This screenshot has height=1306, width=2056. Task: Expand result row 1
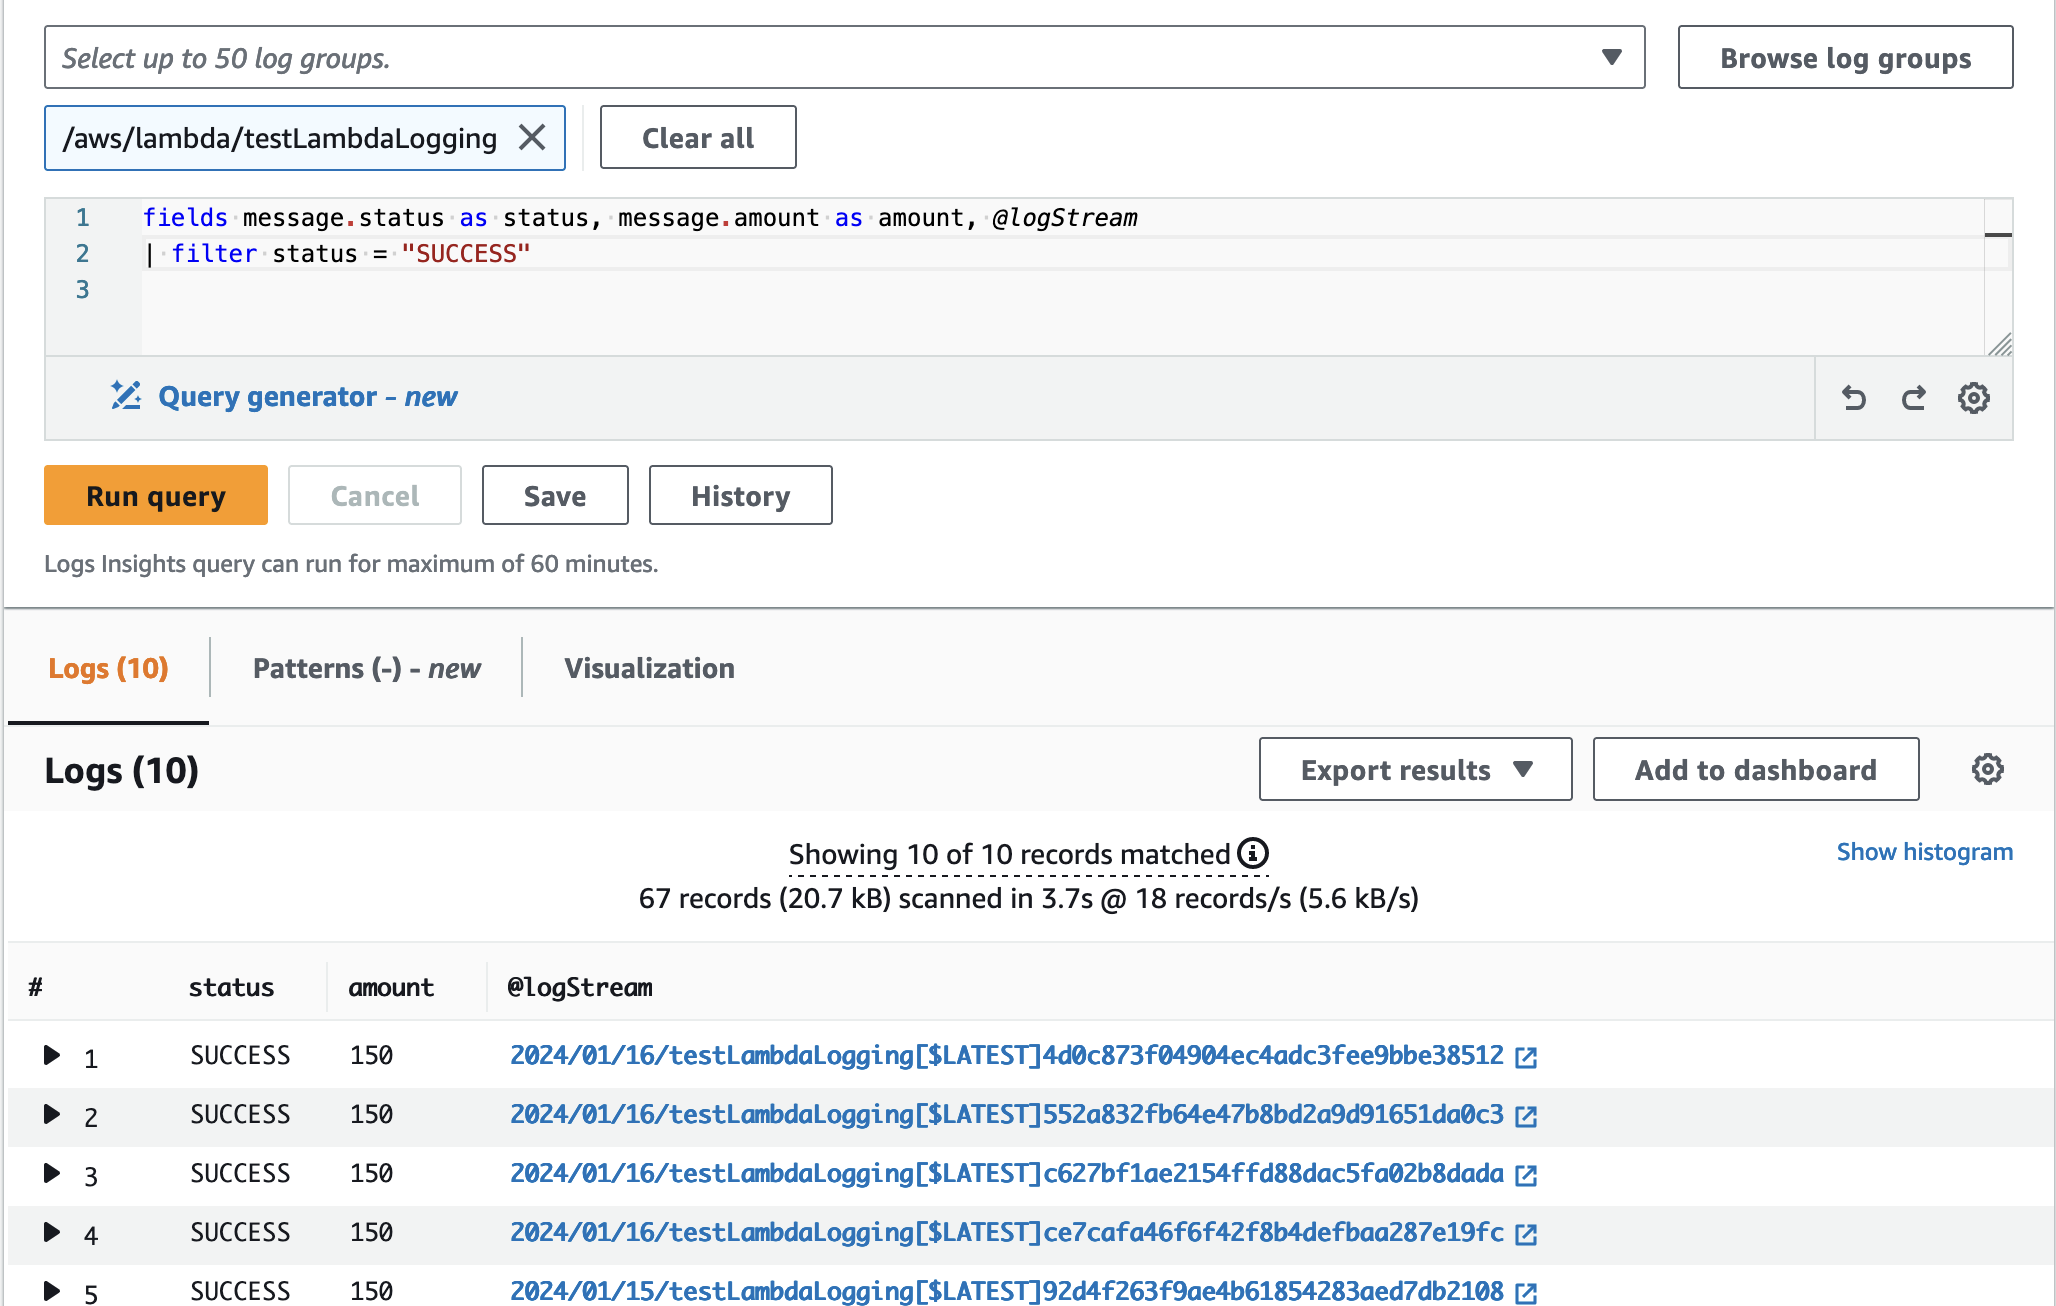point(52,1055)
